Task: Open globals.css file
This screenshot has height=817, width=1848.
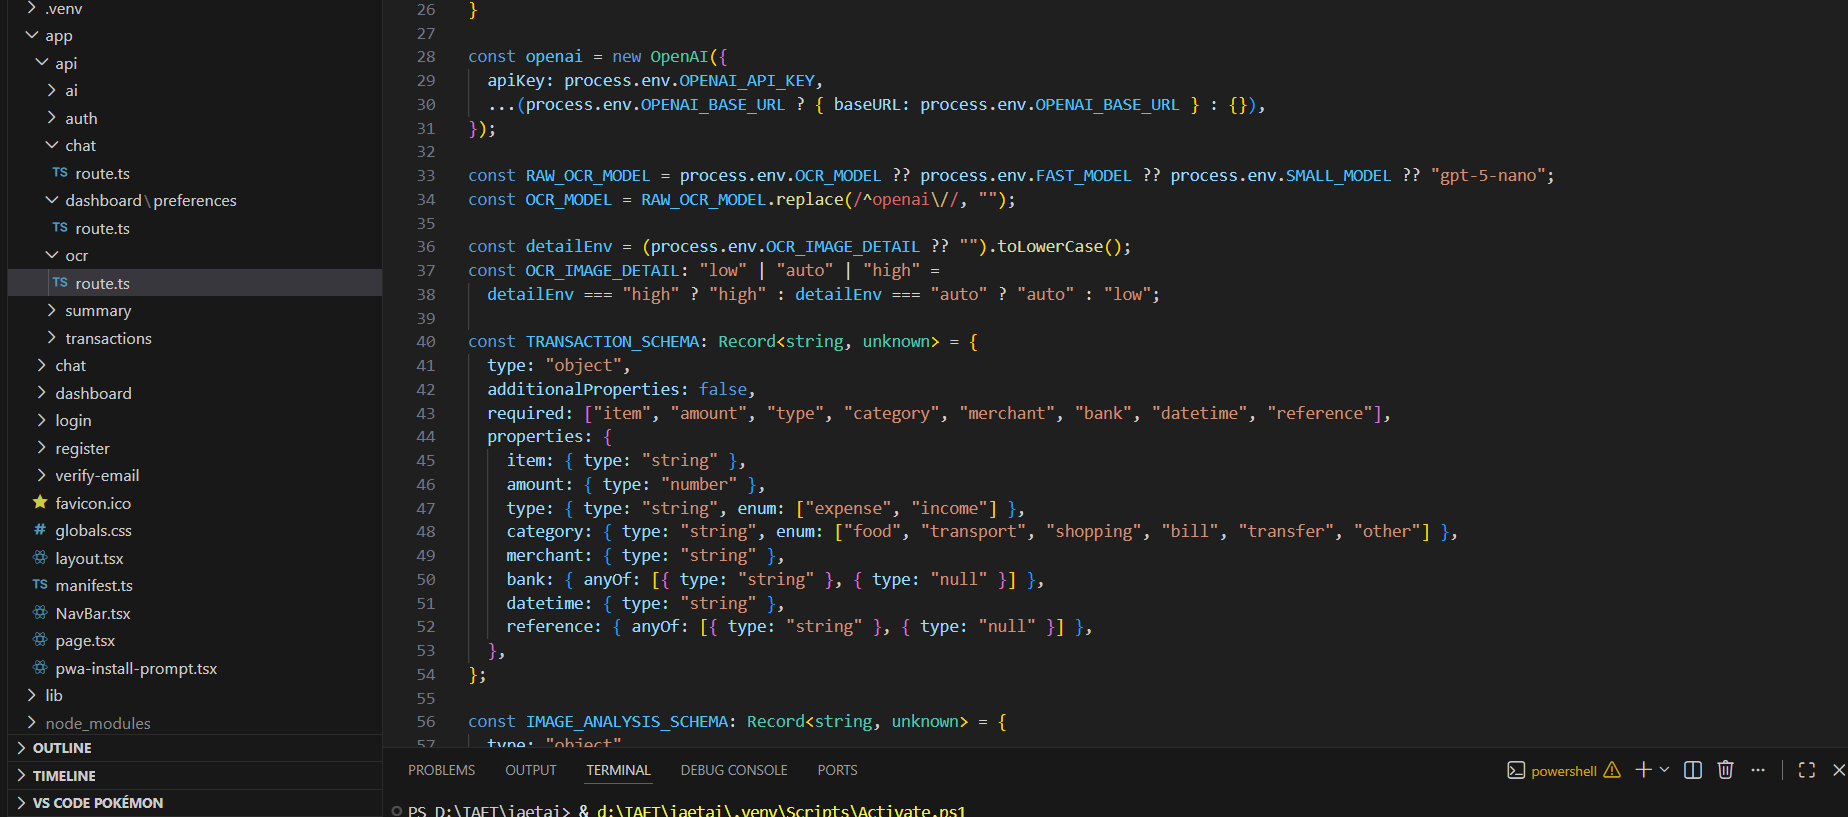Action: click(195, 531)
